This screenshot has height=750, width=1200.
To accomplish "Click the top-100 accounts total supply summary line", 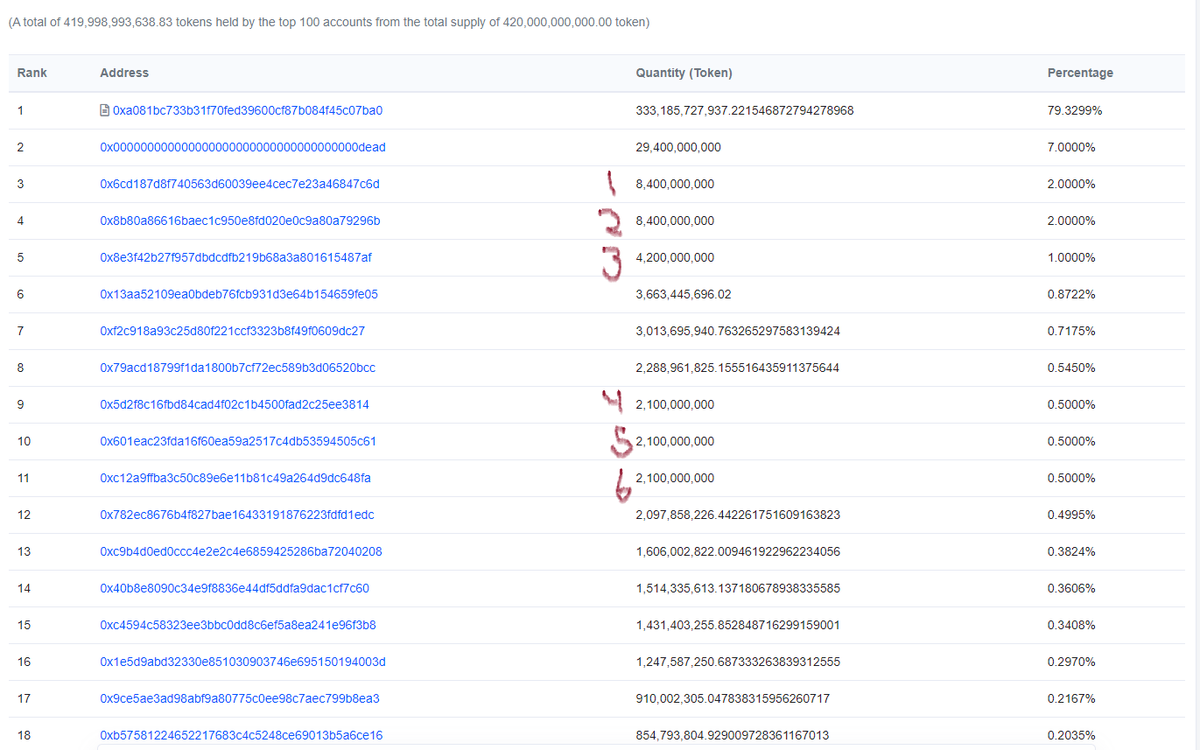I will 327,21.
